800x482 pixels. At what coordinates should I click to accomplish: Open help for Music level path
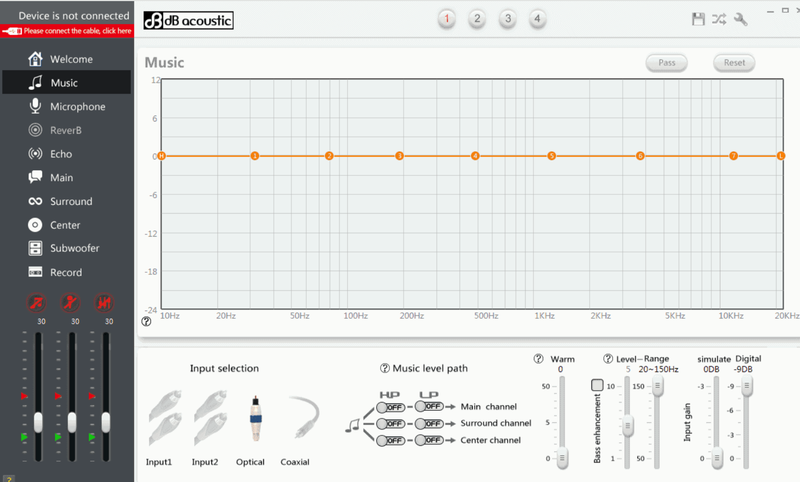coord(385,368)
